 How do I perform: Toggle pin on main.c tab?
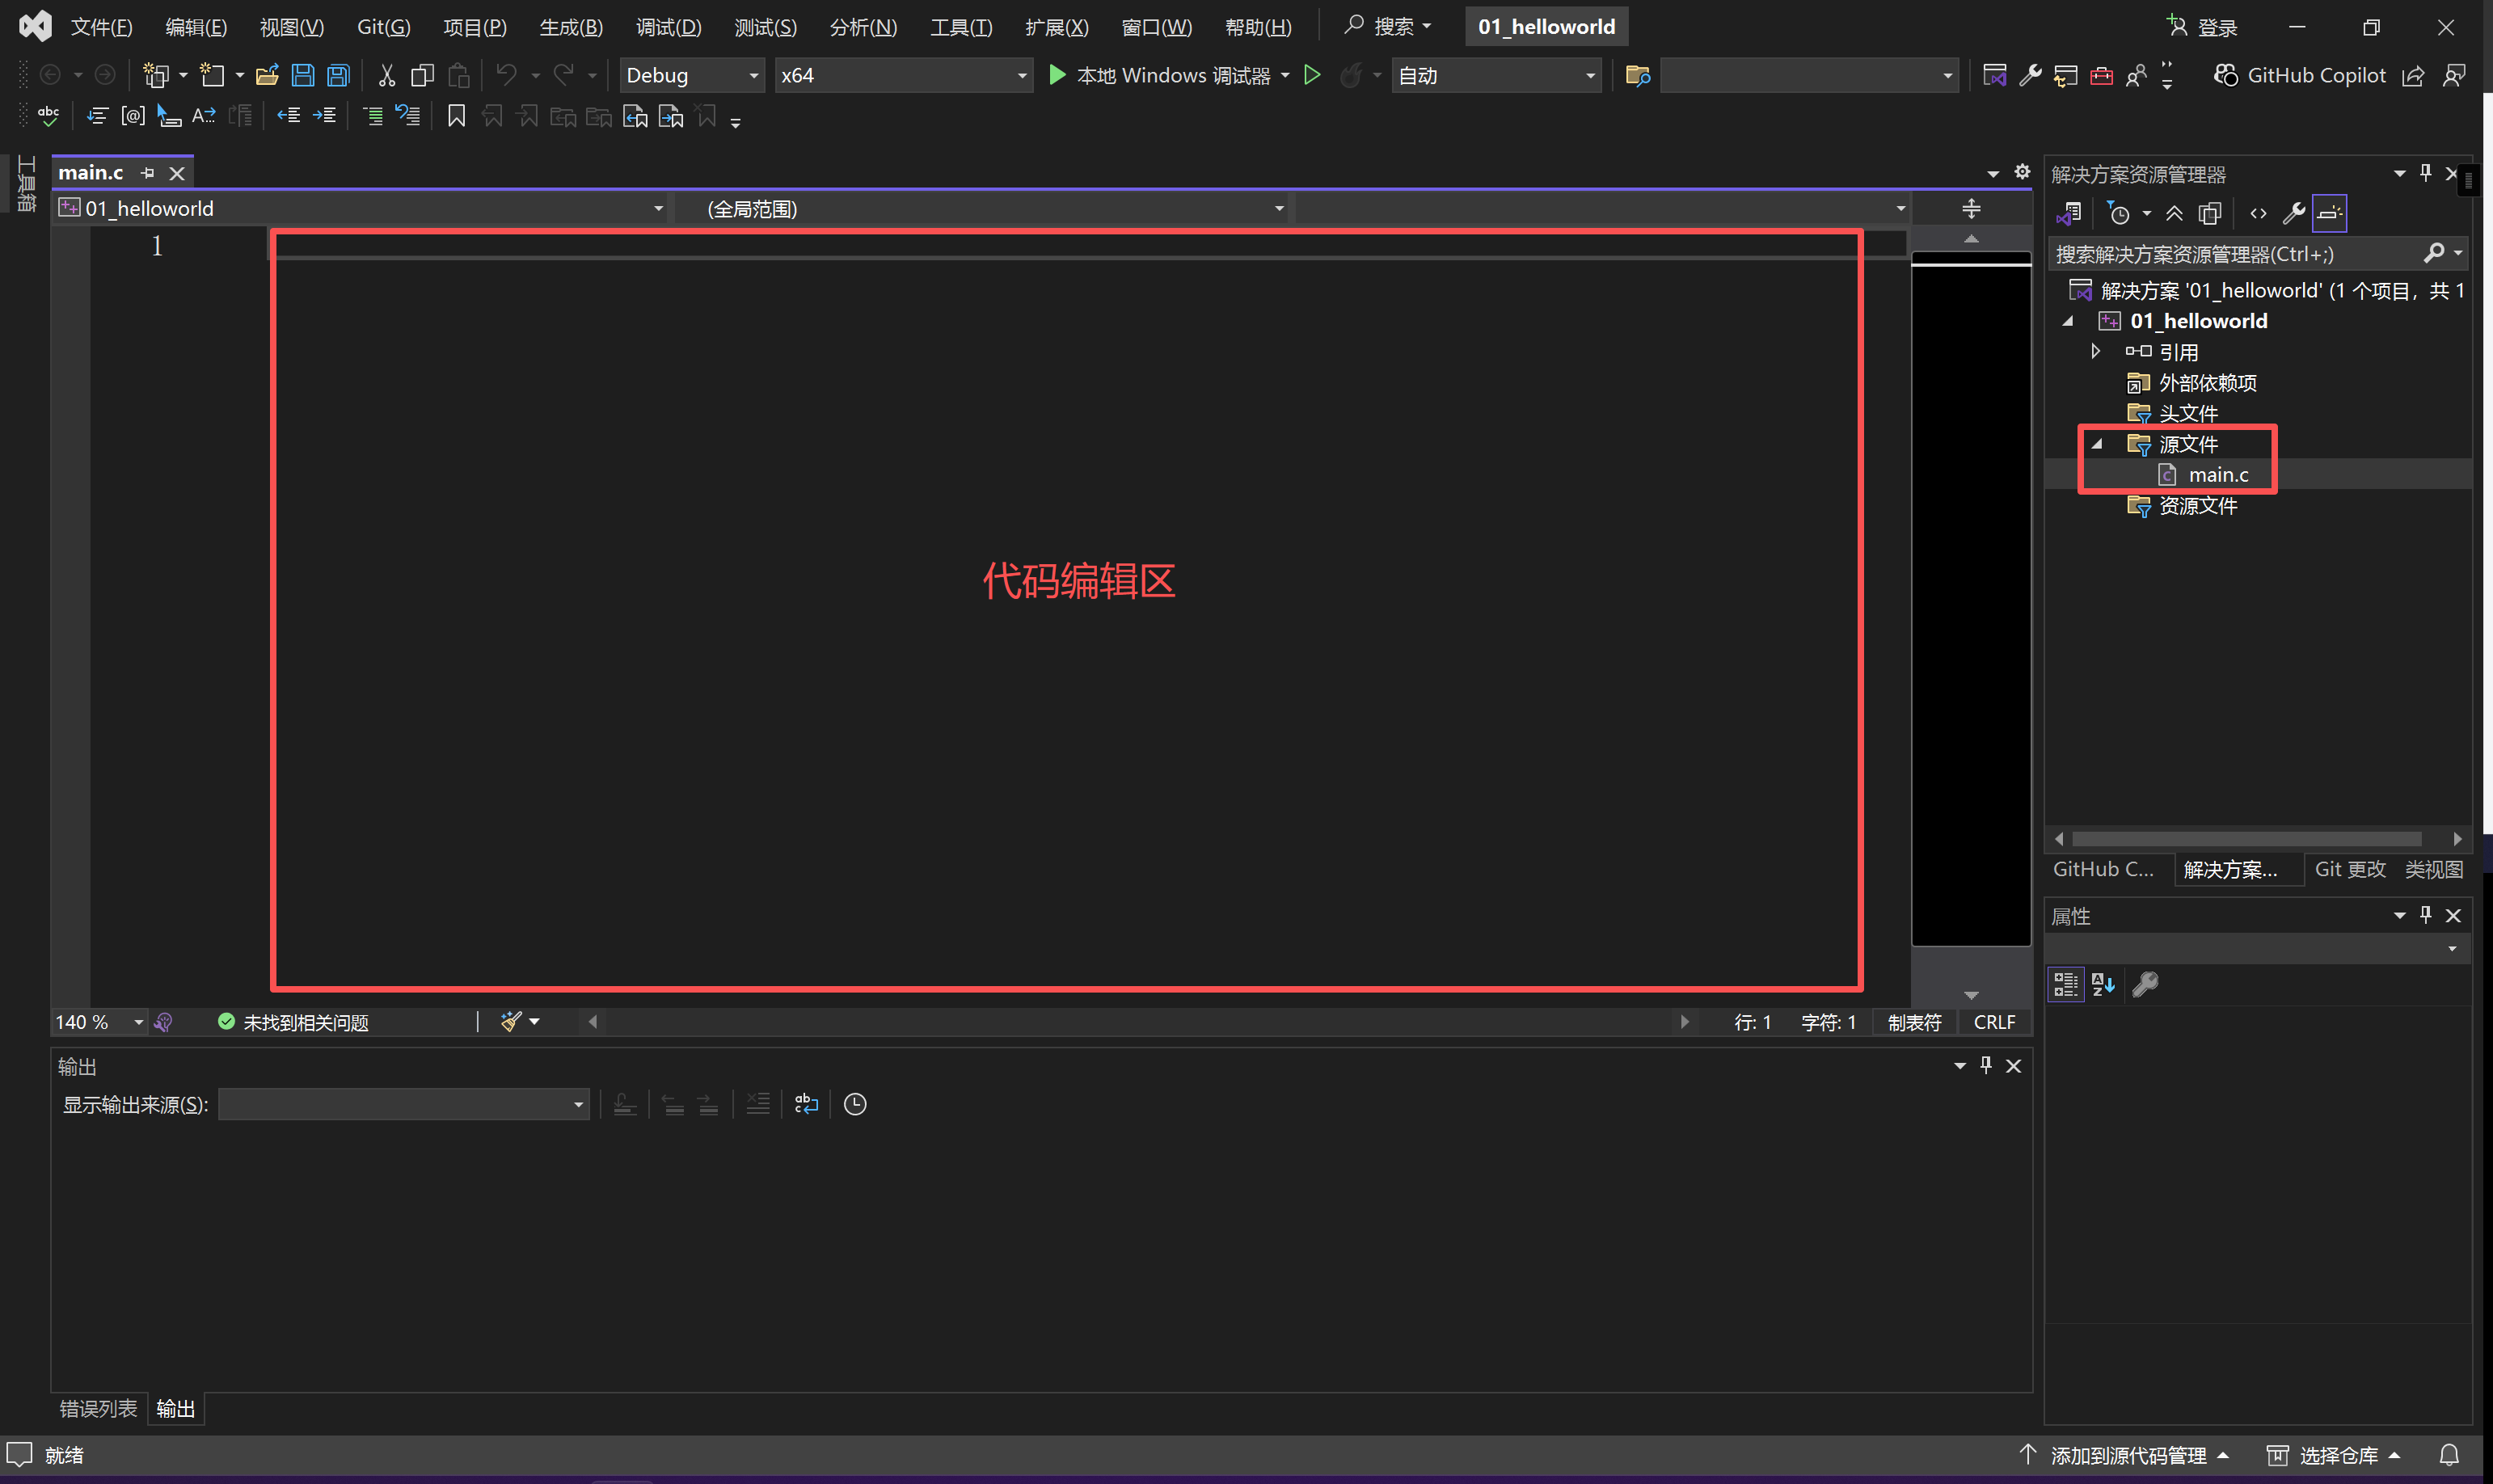click(148, 173)
